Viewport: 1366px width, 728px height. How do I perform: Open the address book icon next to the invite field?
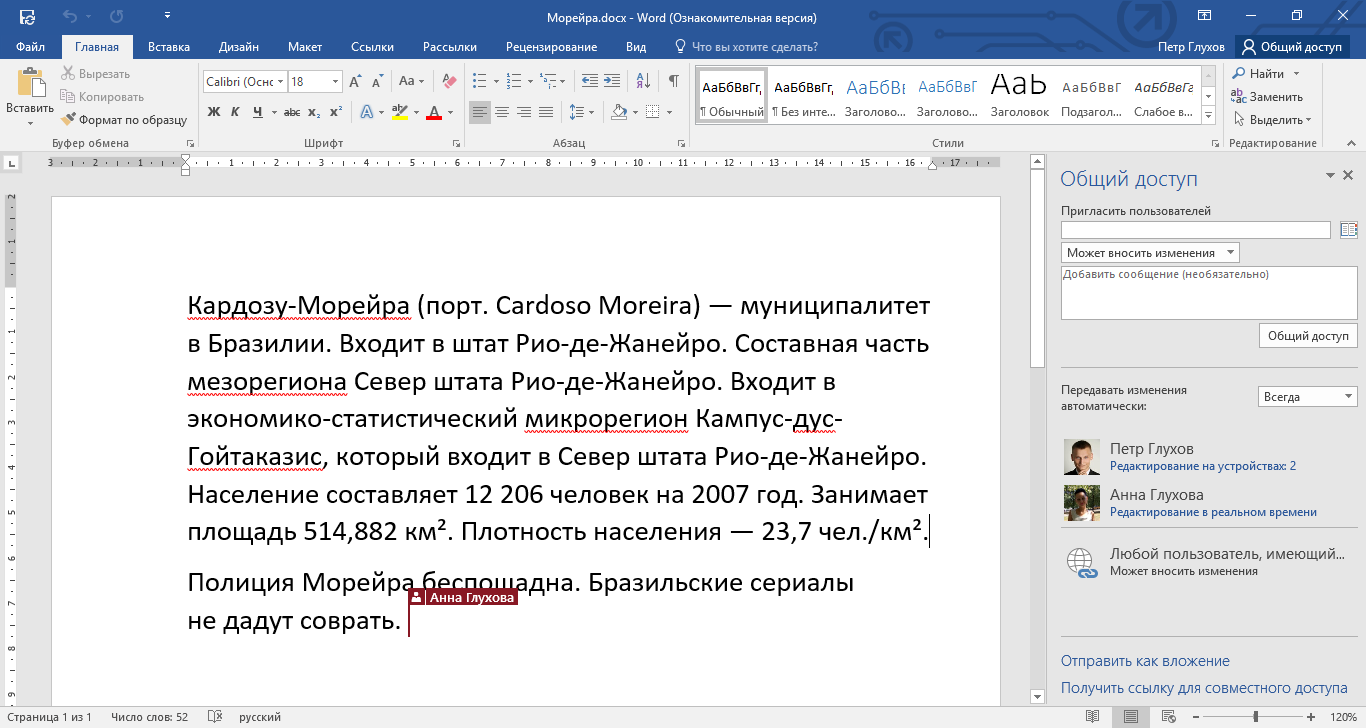[1348, 230]
